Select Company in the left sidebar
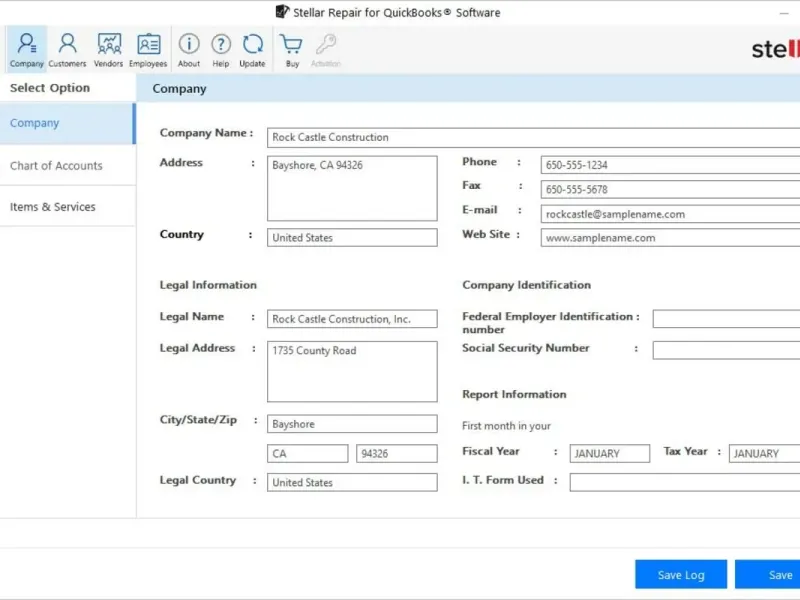Image resolution: width=800 pixels, height=600 pixels. 67,124
